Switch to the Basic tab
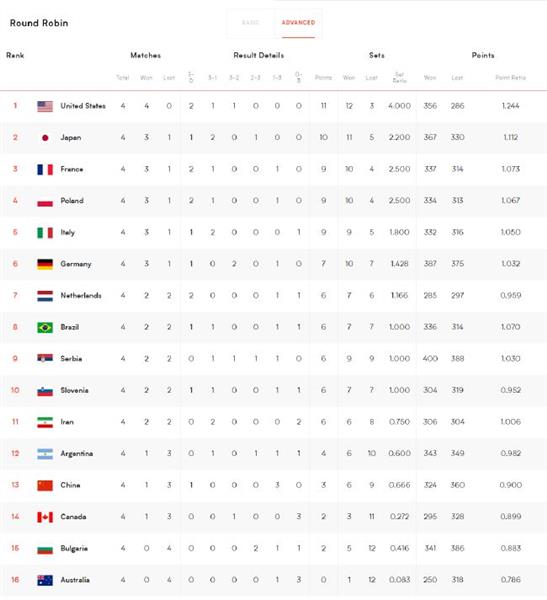 pos(251,23)
